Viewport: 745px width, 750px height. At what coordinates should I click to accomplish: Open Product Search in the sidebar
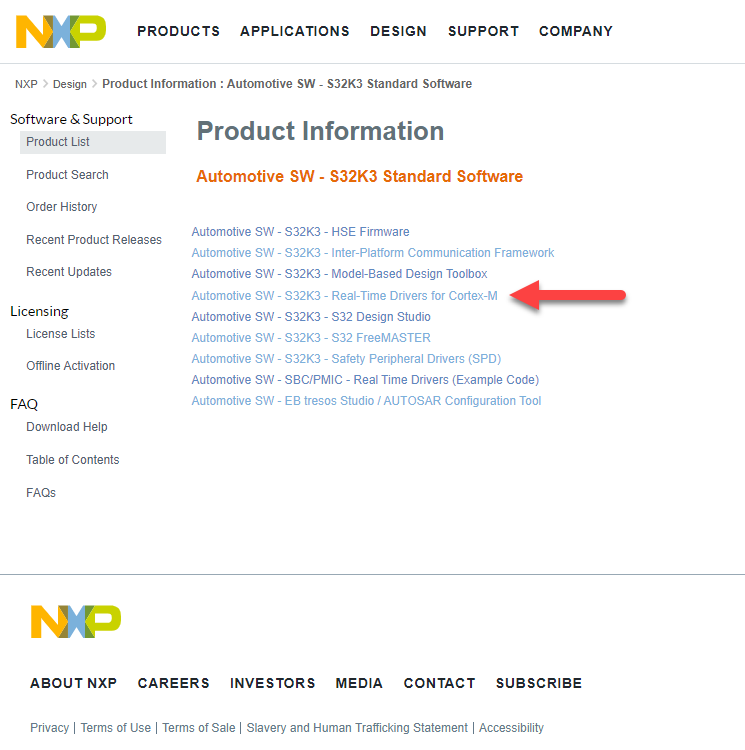coord(67,175)
